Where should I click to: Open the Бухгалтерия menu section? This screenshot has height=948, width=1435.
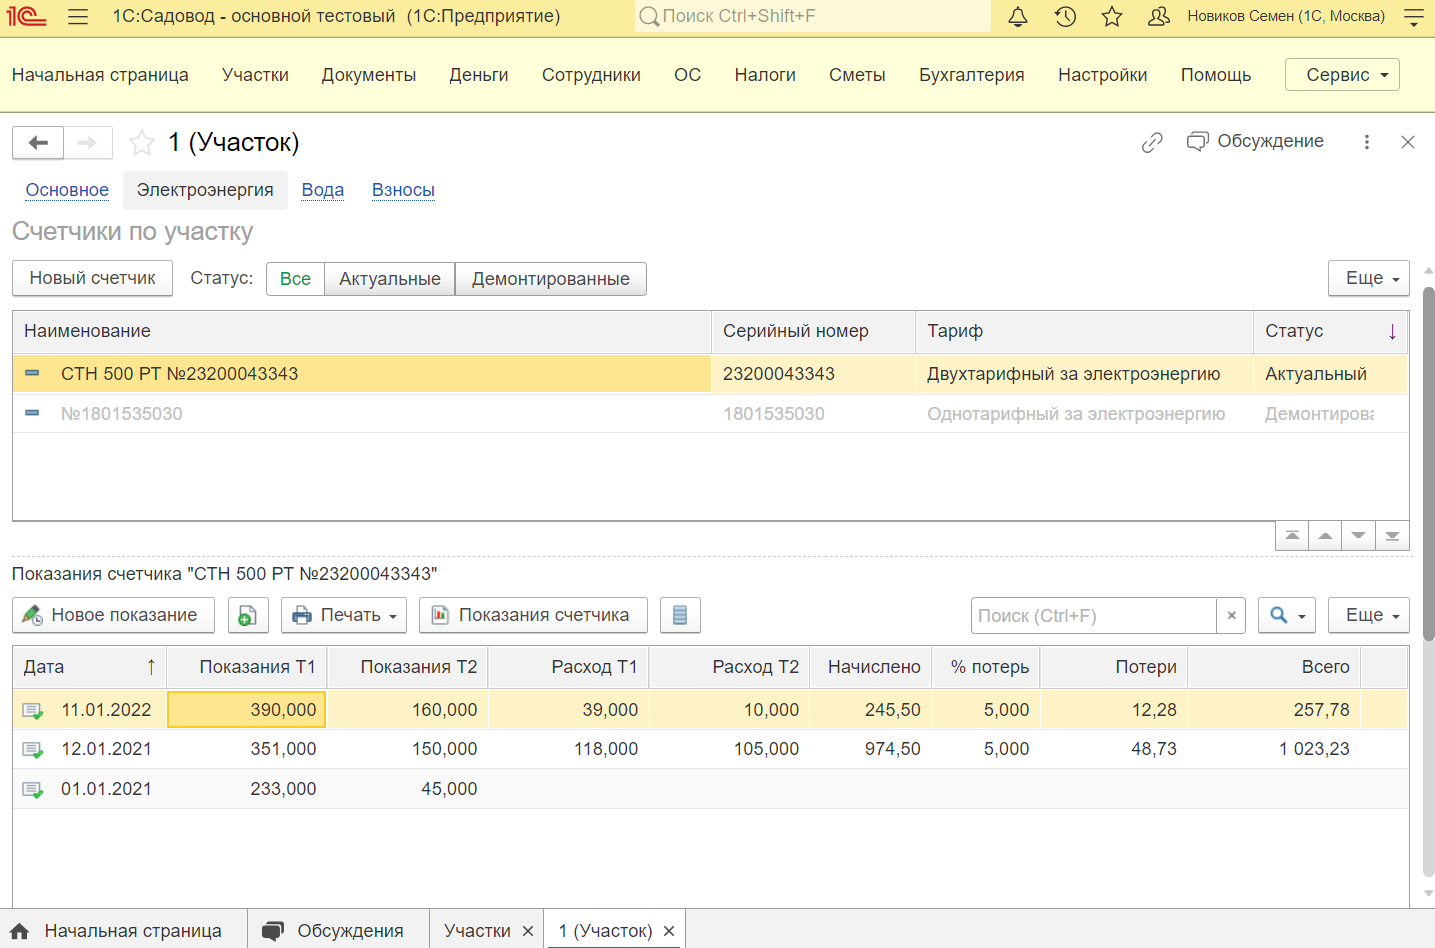(x=971, y=75)
